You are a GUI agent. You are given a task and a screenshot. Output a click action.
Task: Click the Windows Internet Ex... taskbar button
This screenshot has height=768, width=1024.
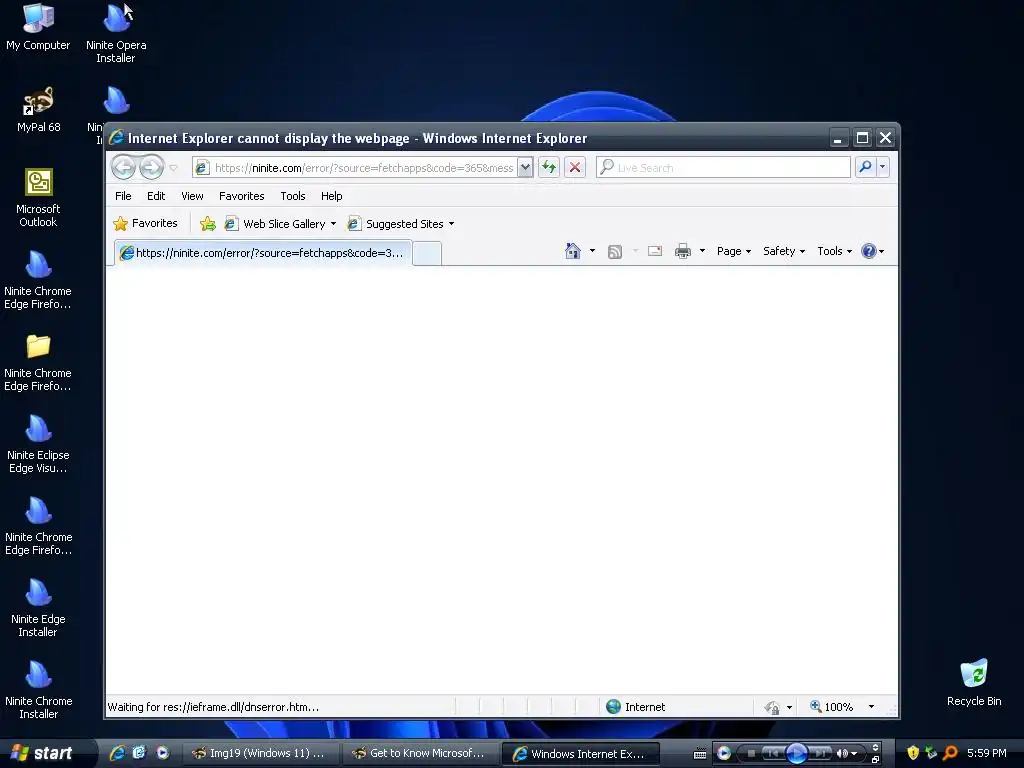[x=580, y=754]
